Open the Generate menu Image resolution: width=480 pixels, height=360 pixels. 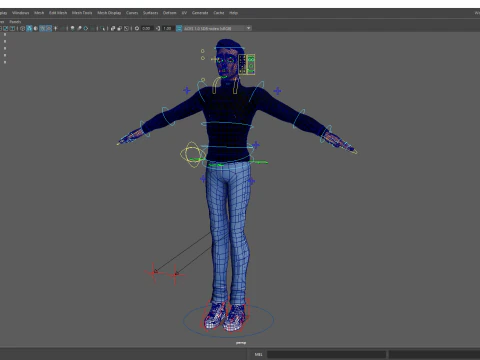pyautogui.click(x=200, y=13)
